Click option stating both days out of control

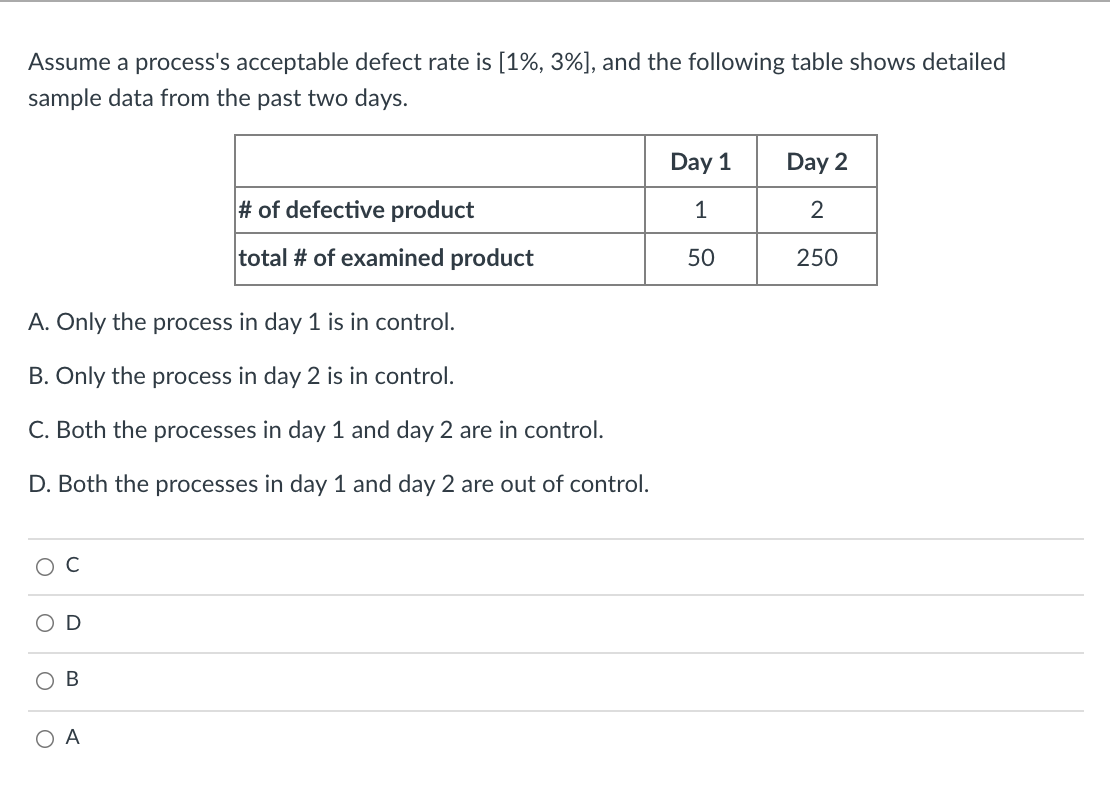click(x=340, y=483)
